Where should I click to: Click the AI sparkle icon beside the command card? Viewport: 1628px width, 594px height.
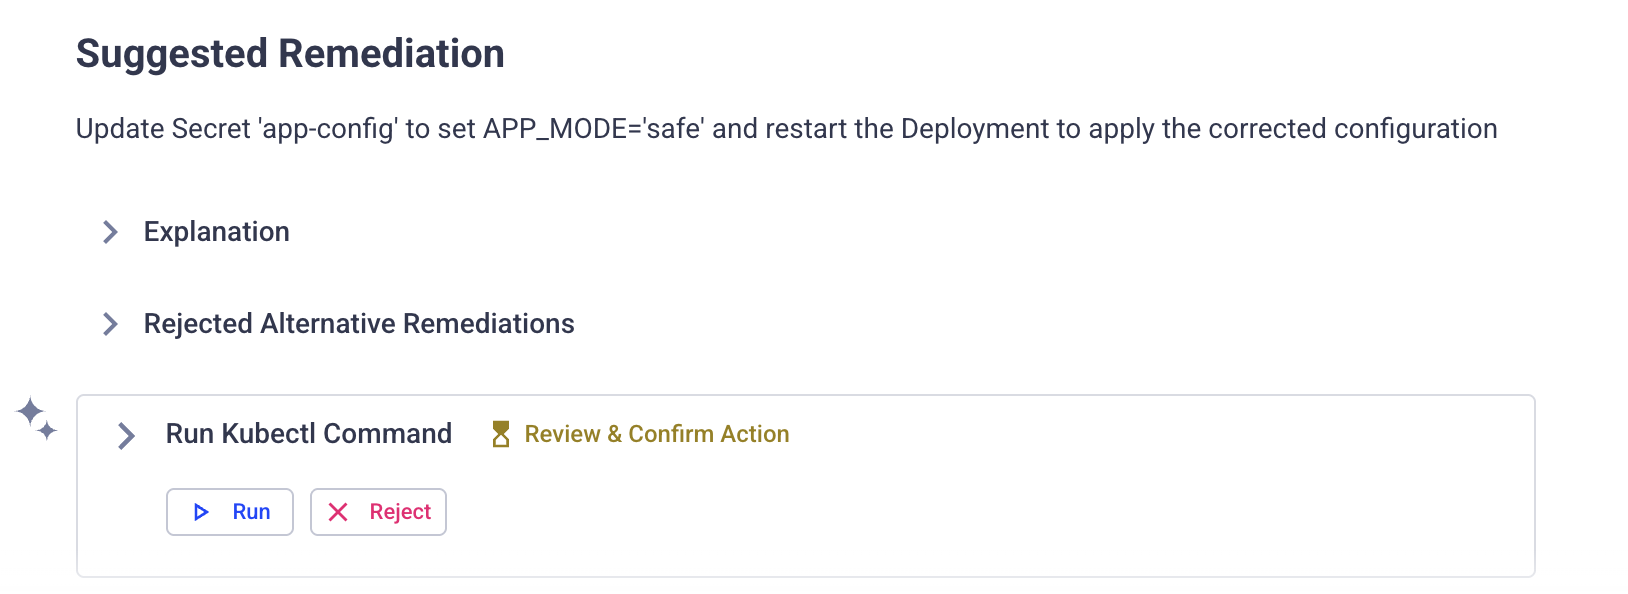click(36, 418)
